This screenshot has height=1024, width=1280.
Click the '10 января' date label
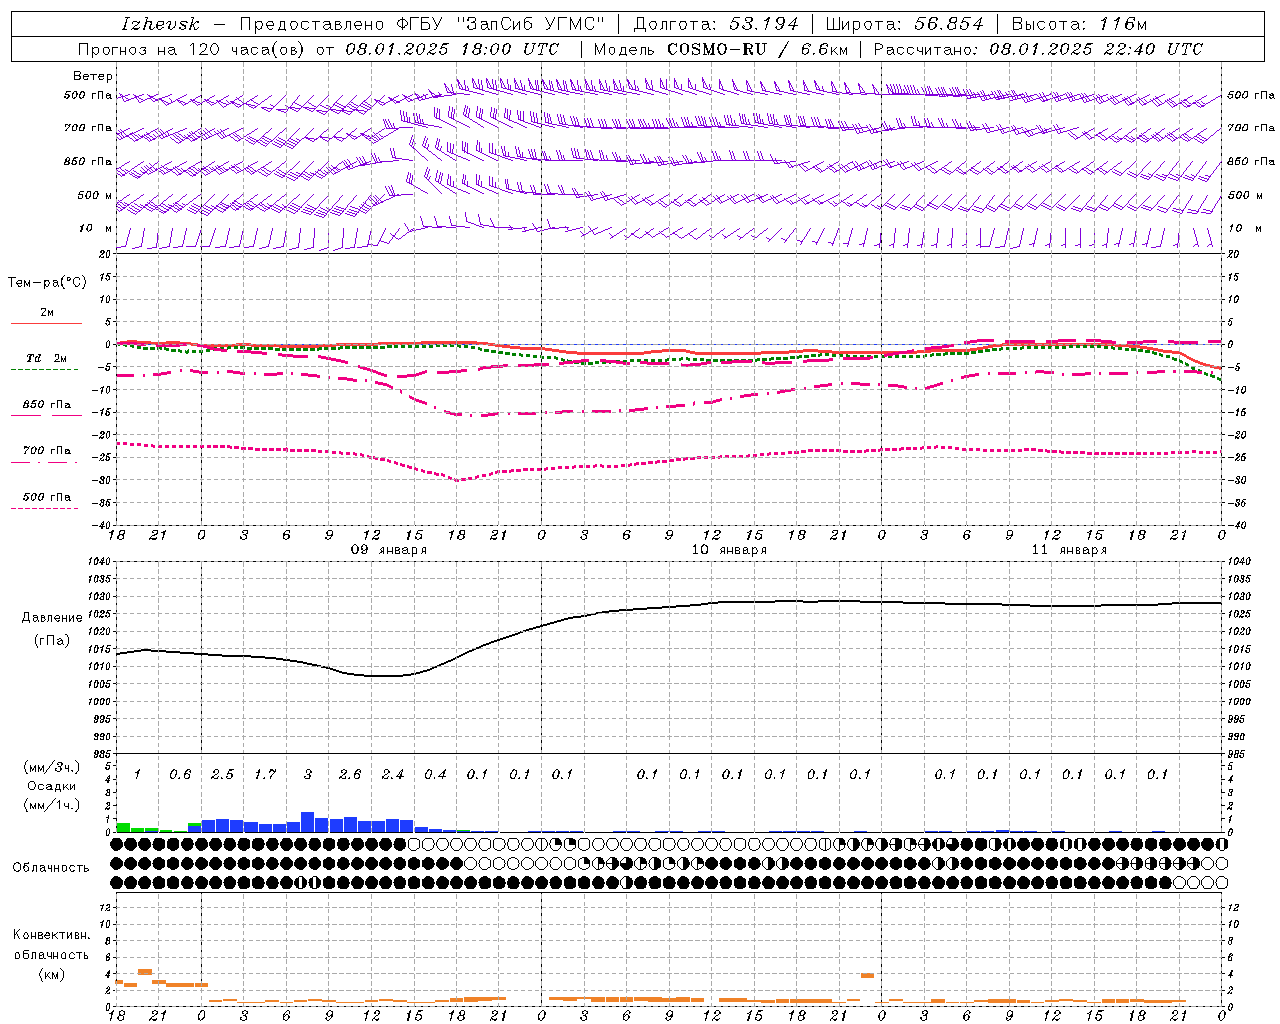(x=729, y=550)
